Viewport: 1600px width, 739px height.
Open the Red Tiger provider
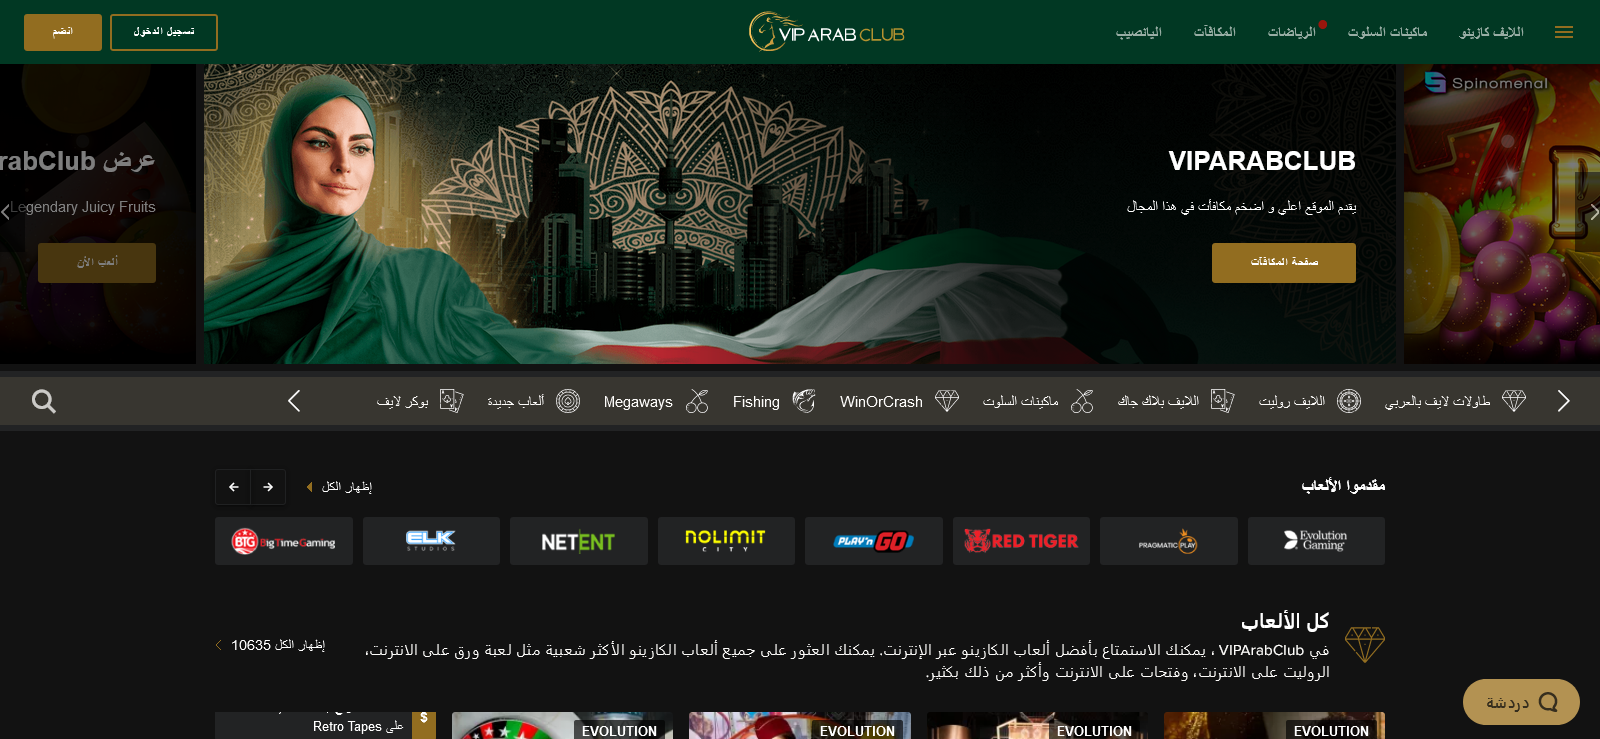click(x=1021, y=541)
